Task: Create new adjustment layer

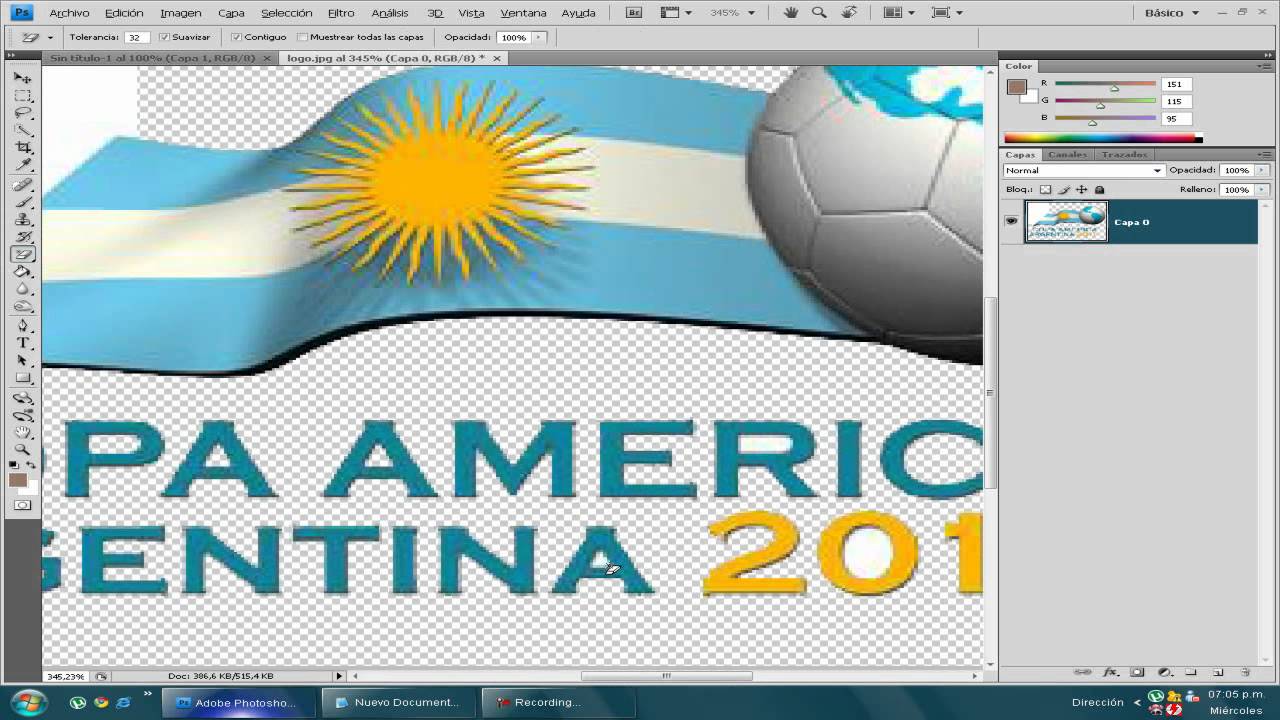Action: [x=1164, y=672]
